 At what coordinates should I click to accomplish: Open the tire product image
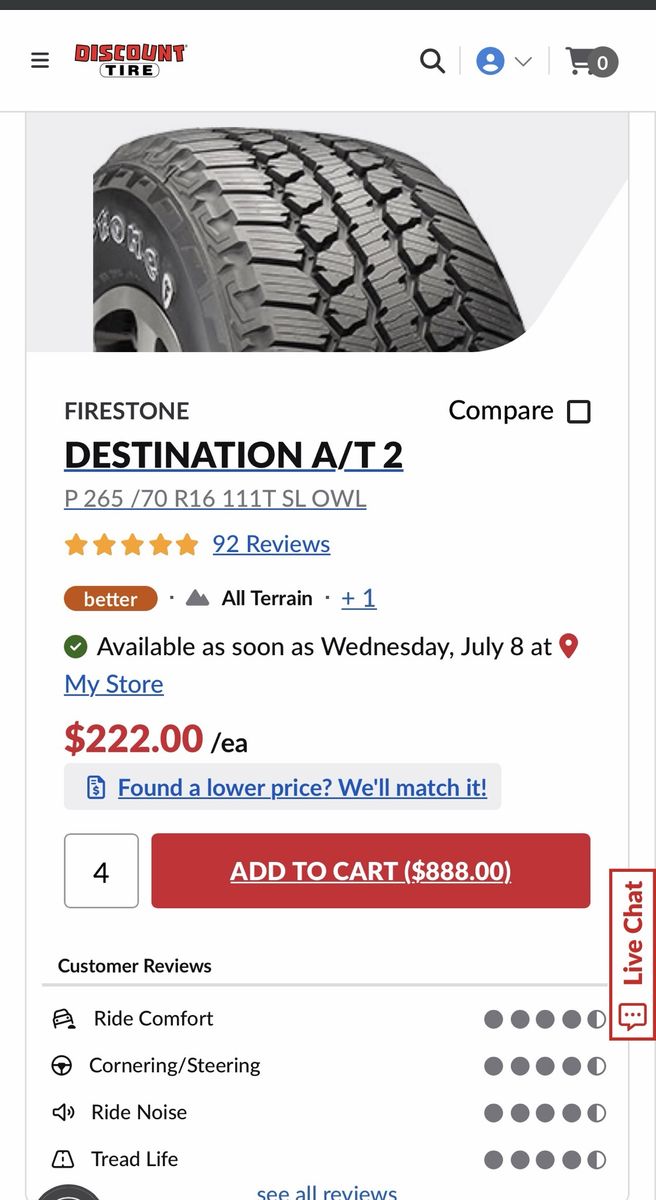point(320,238)
